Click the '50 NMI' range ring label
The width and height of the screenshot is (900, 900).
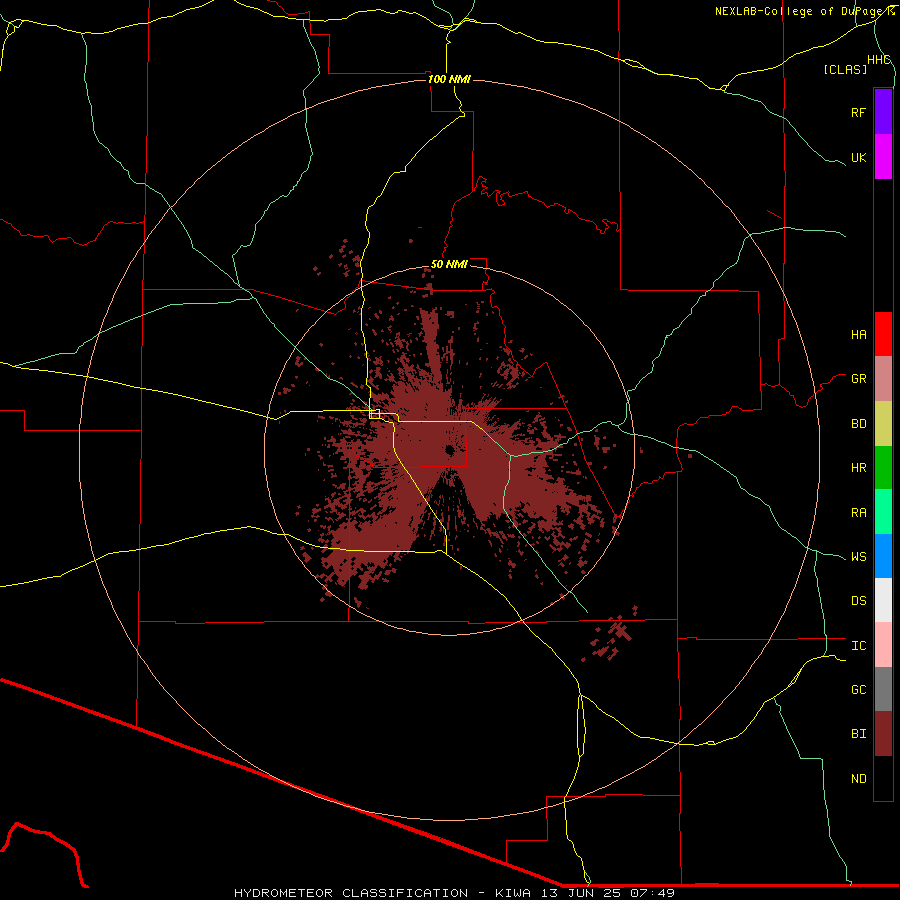point(449,264)
